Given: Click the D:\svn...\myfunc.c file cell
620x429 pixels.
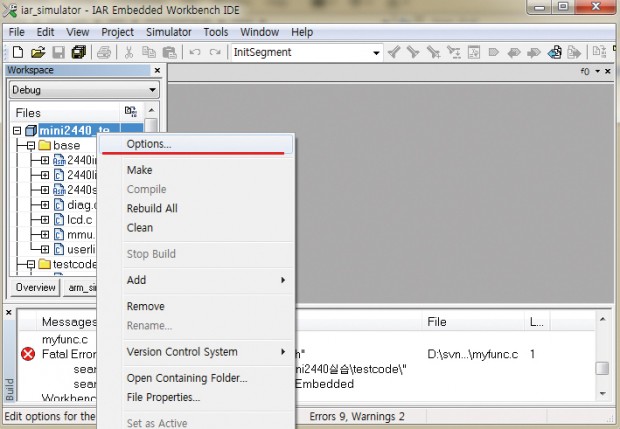Looking at the screenshot, I should tap(473, 354).
